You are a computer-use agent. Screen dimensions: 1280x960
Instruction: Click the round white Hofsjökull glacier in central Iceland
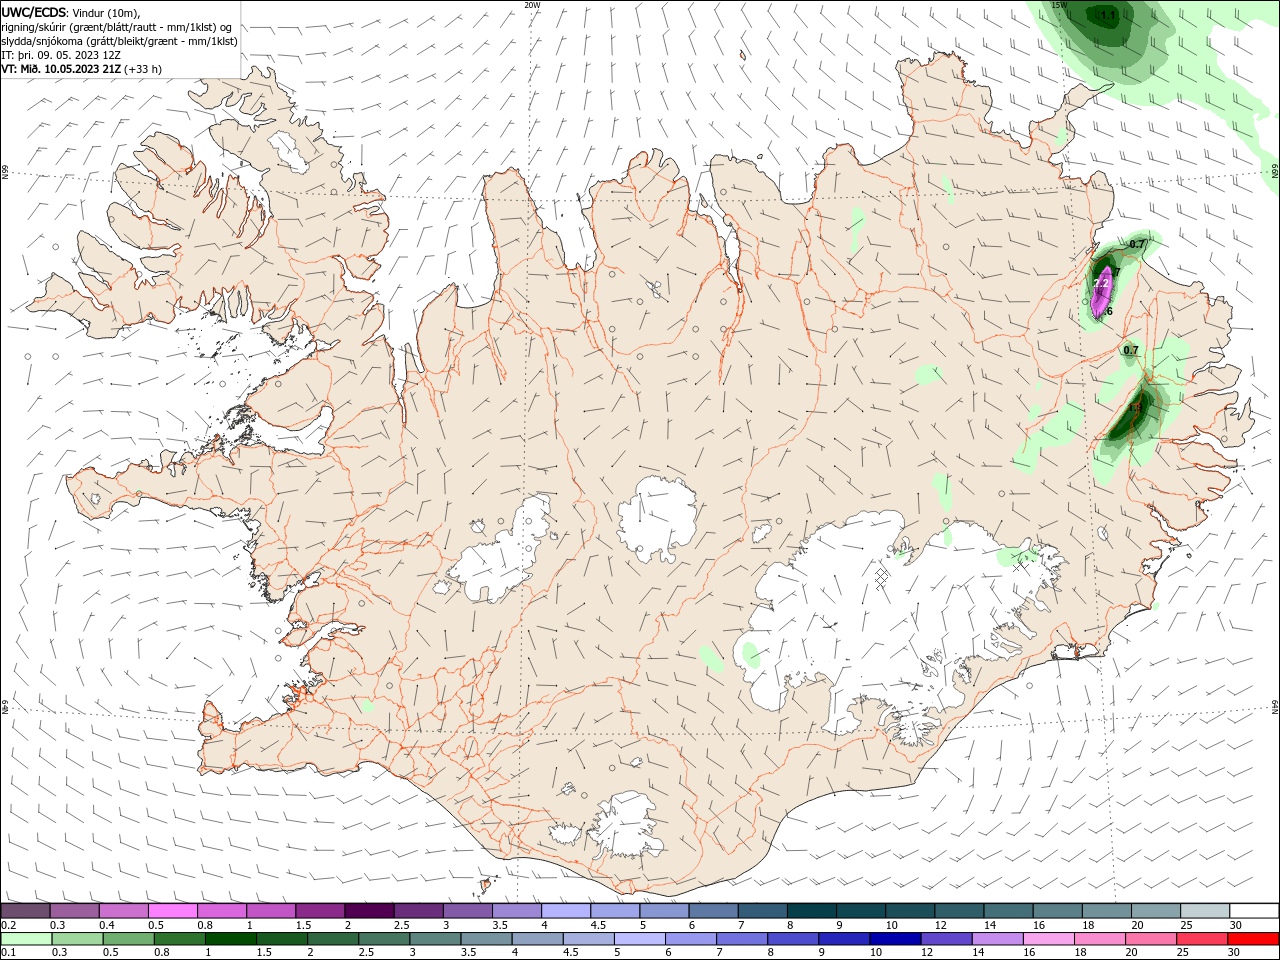(657, 517)
